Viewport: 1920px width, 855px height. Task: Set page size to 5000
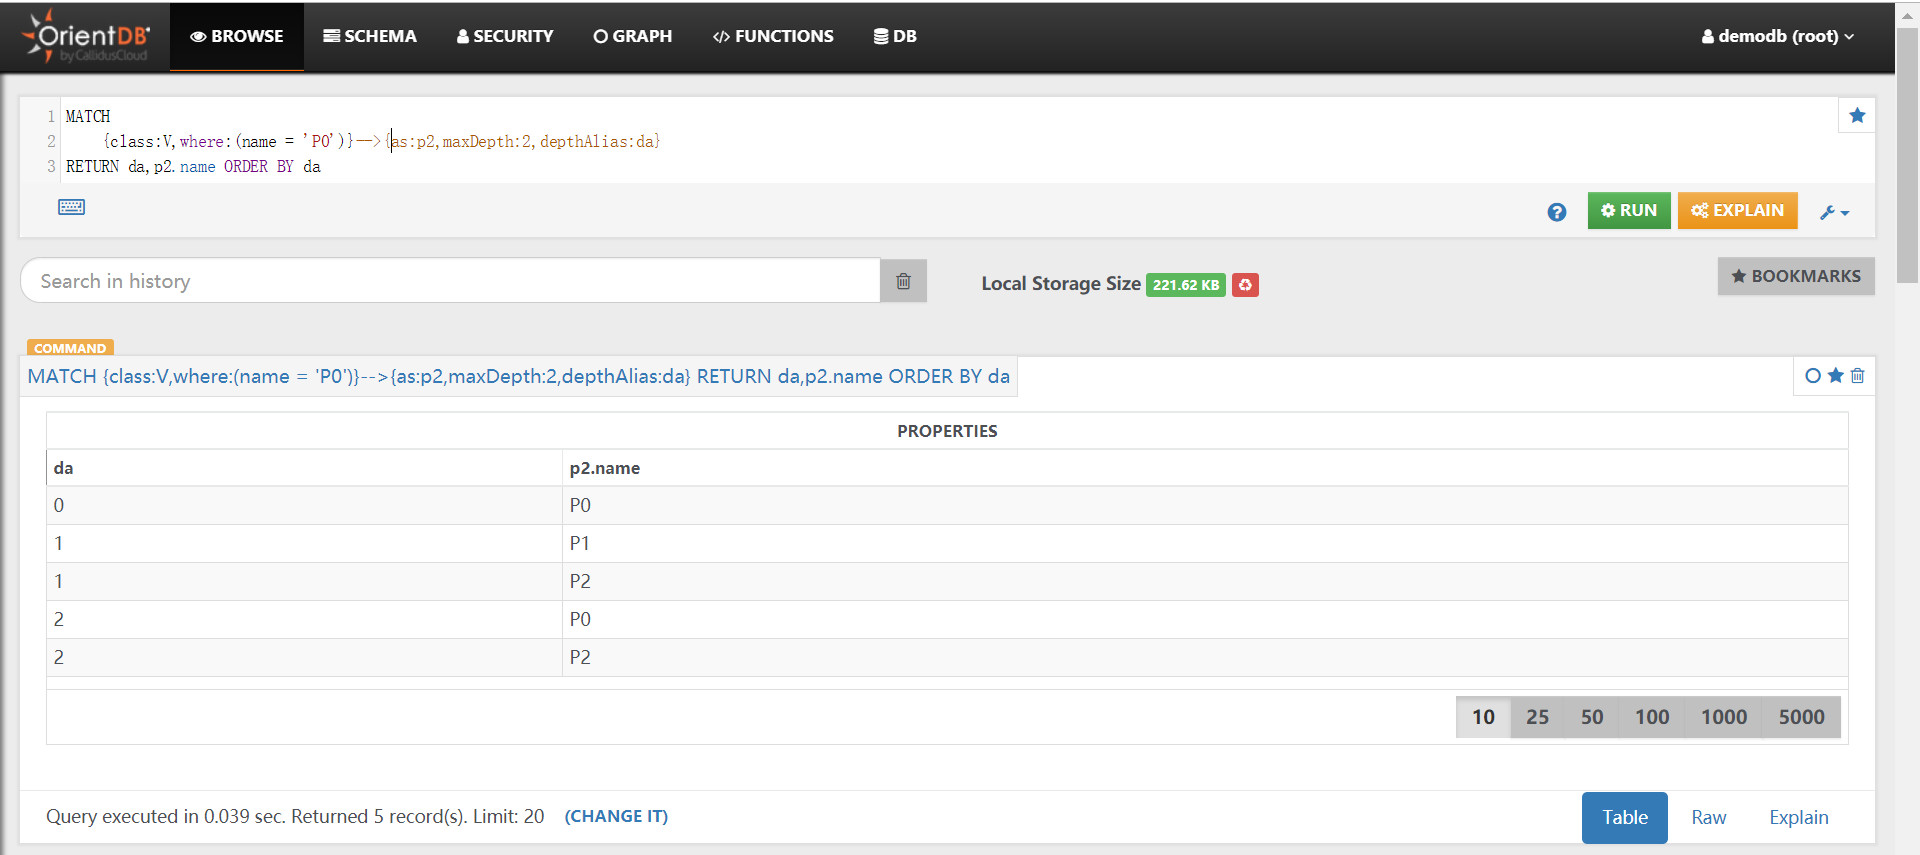[1802, 717]
